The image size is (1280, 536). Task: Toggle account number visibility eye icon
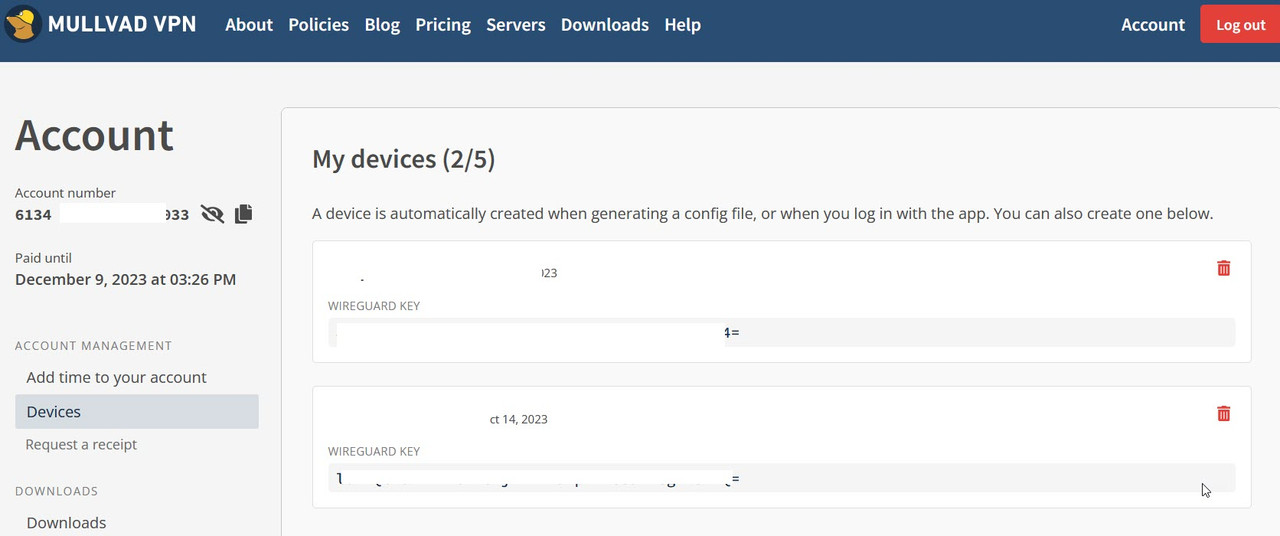tap(212, 214)
